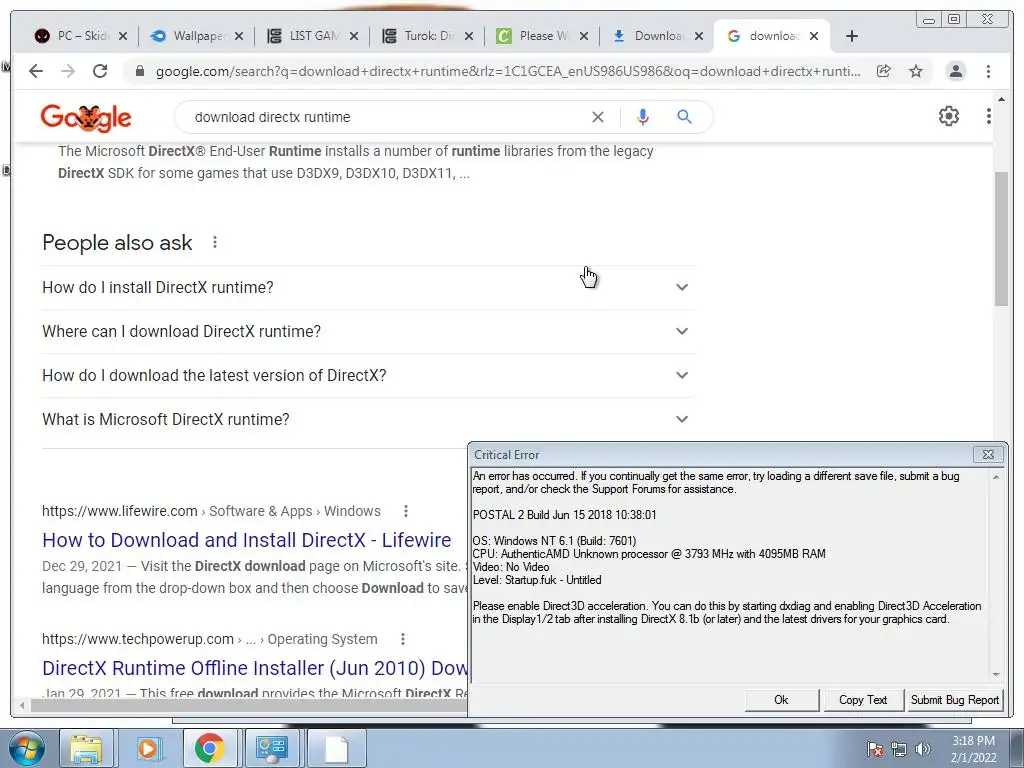The image size is (1024, 768).
Task: Bookmark this page with the star
Action: point(916,71)
